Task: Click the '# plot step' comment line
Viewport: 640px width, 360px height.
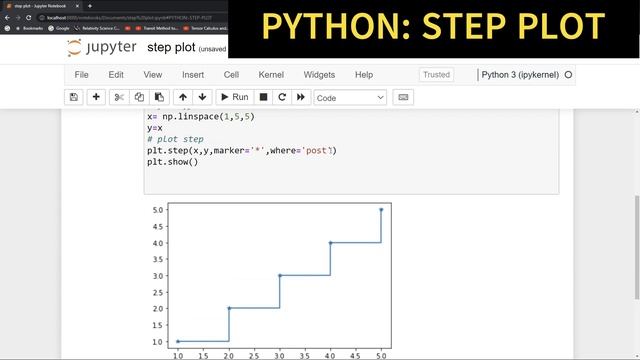Action: tap(175, 139)
